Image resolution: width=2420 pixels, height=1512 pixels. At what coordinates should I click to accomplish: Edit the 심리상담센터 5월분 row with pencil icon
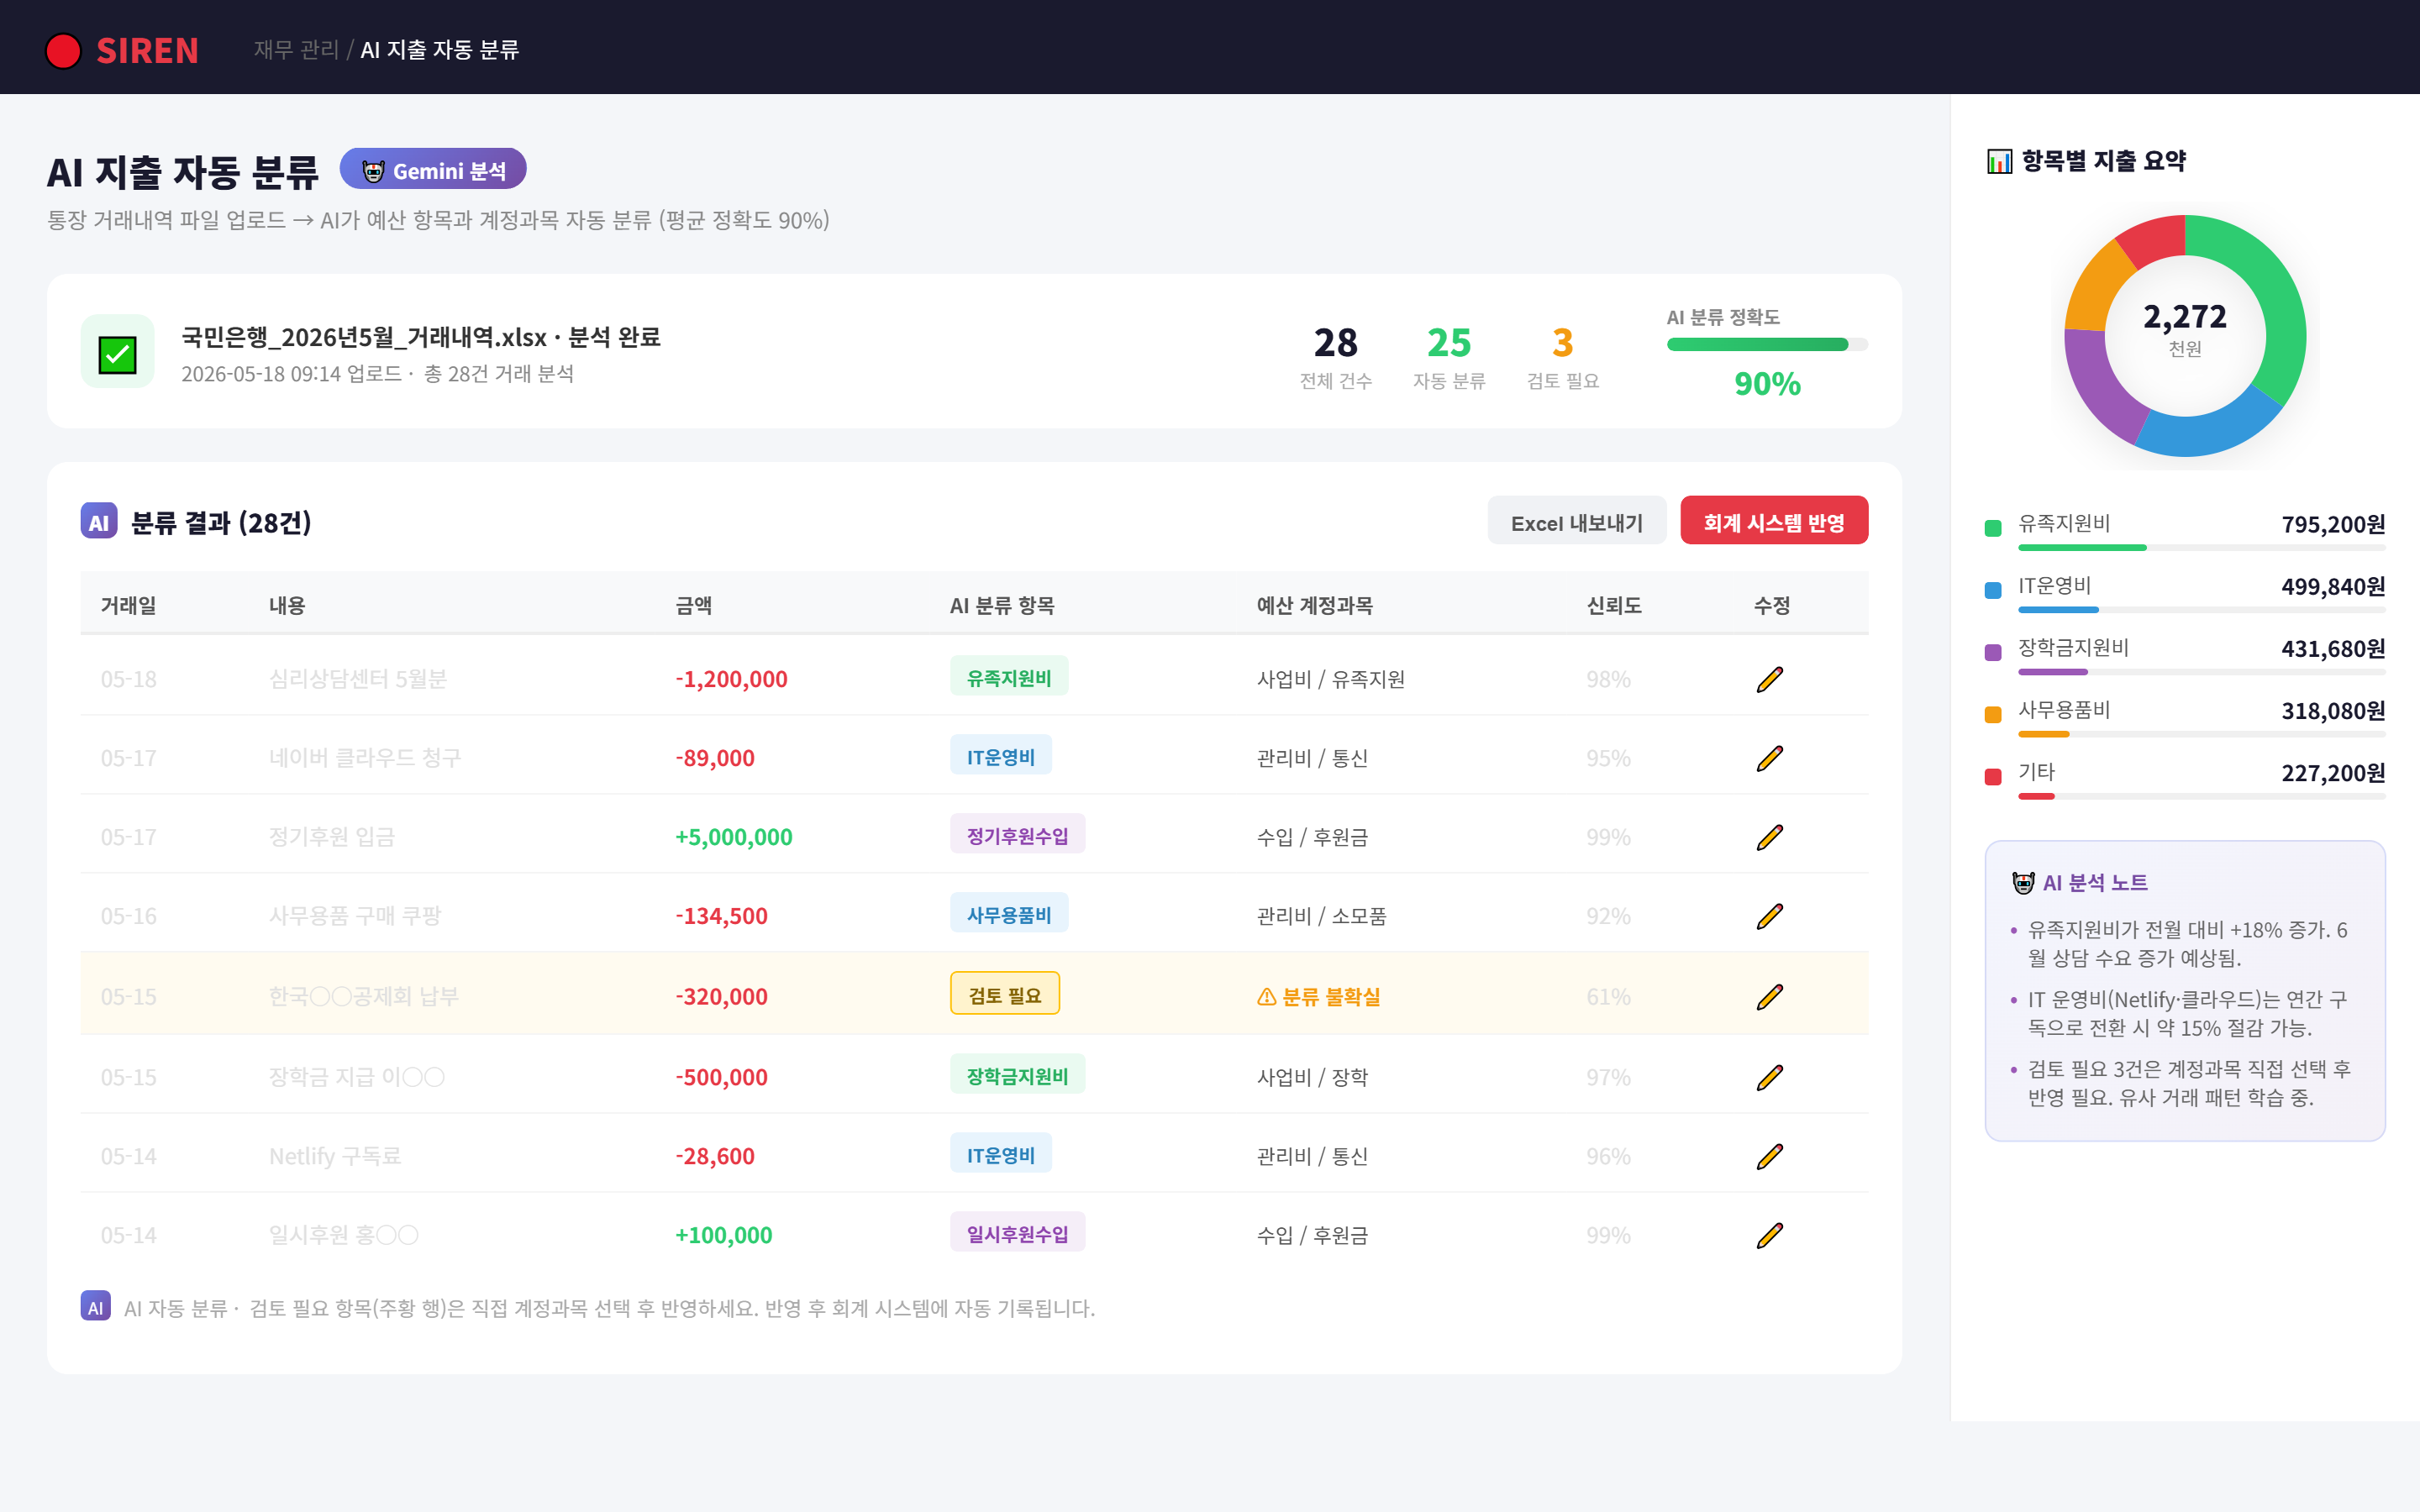click(1769, 679)
